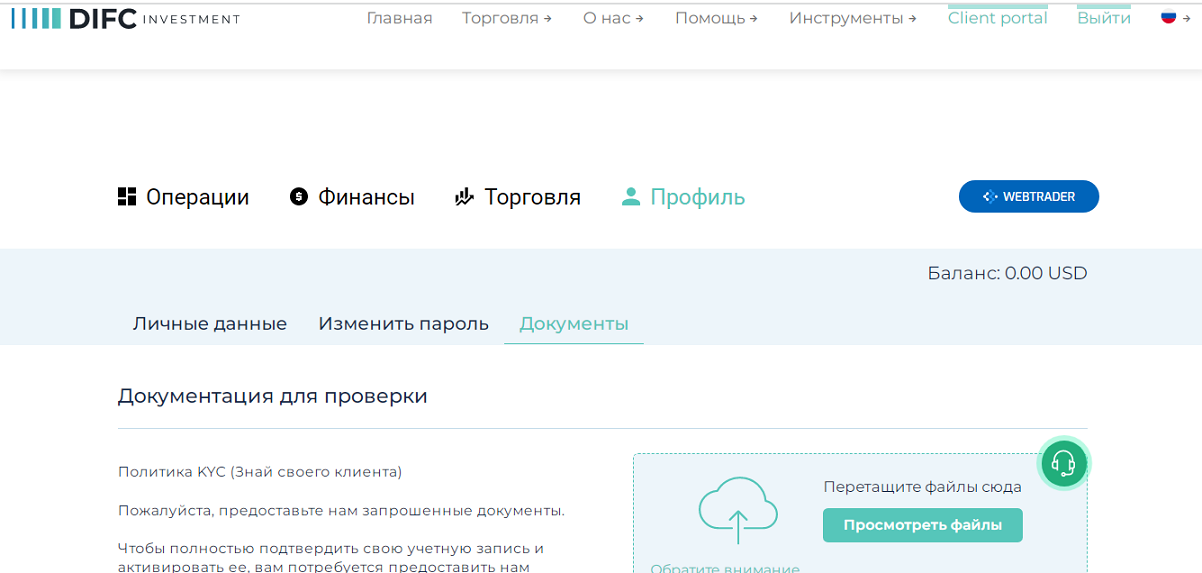Click the cloud upload icon
1202x573 pixels.
(x=738, y=511)
